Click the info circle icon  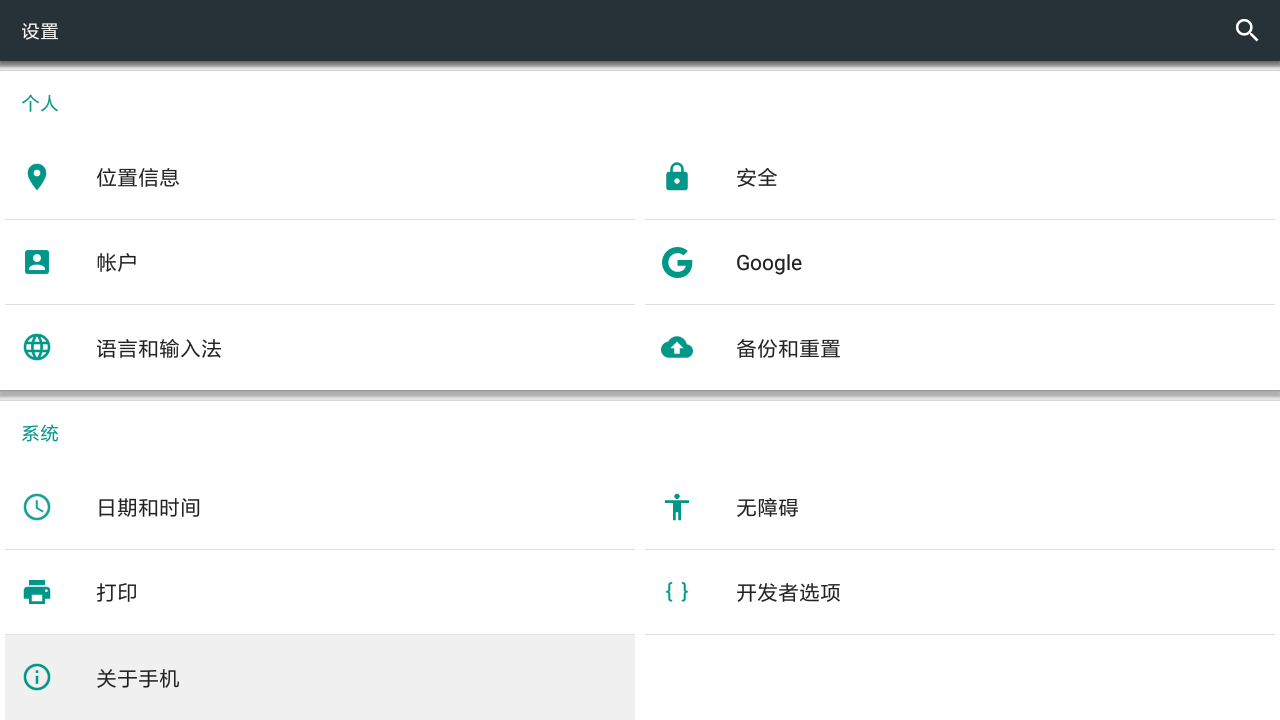point(37,677)
